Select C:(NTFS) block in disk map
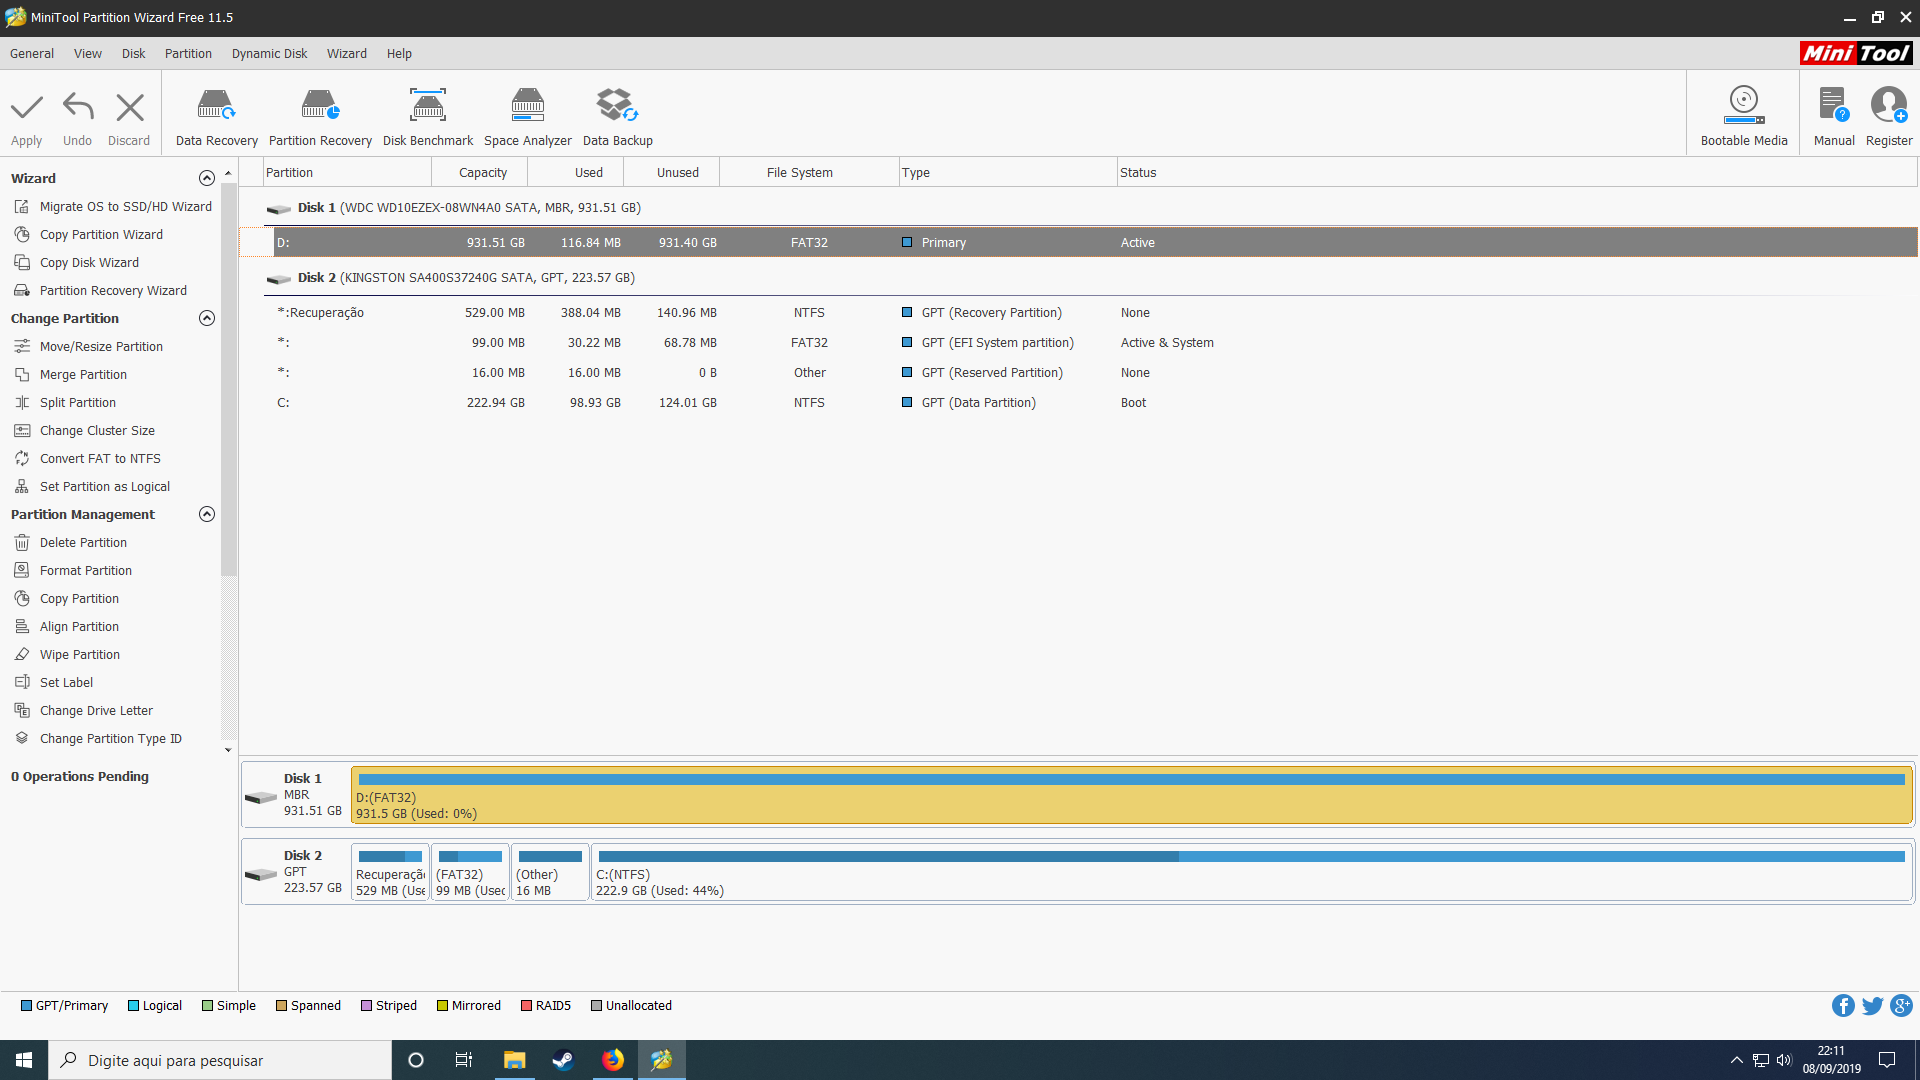1920x1080 pixels. click(1252, 873)
